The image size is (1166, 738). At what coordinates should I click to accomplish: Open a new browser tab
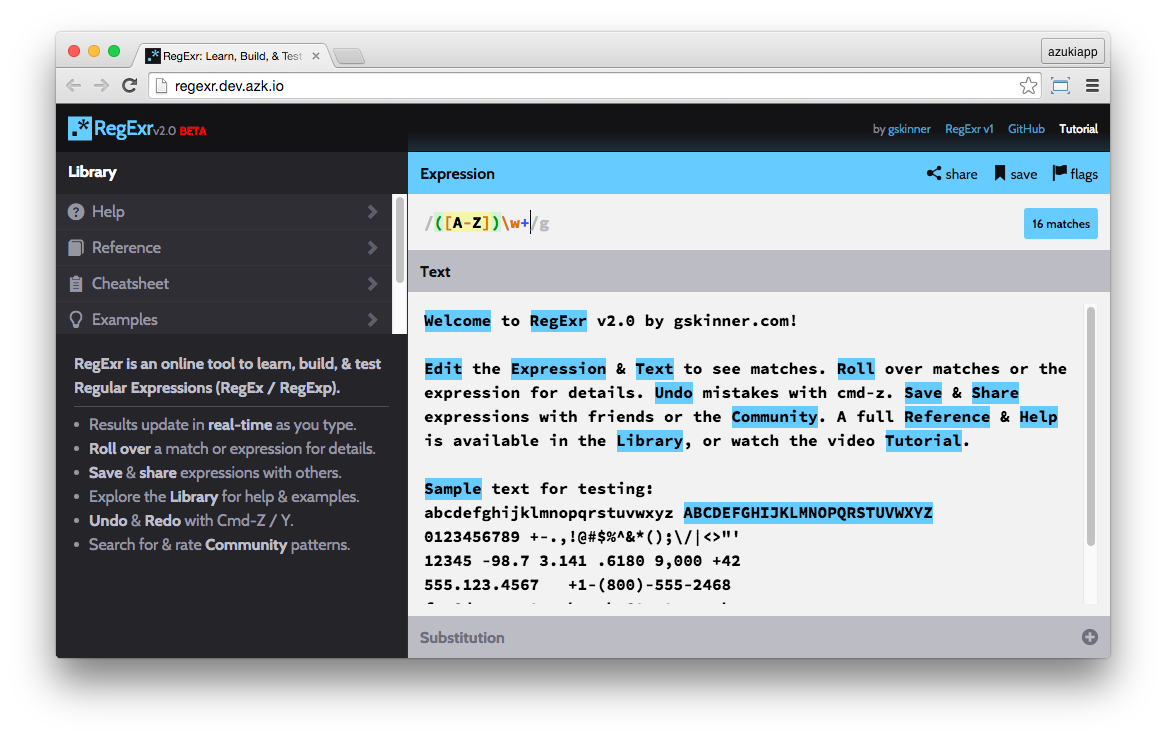click(x=349, y=56)
